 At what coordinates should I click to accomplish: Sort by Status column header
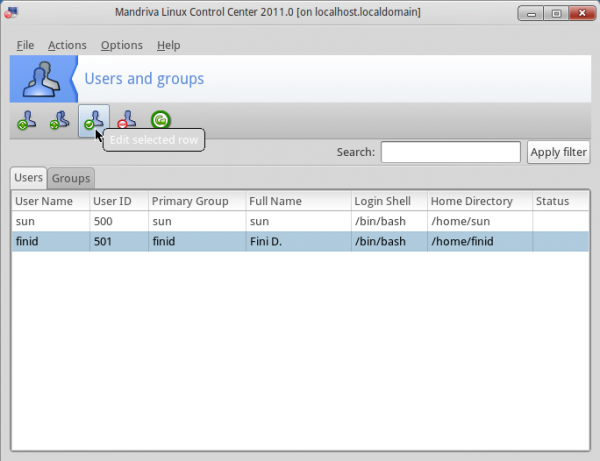pos(561,201)
